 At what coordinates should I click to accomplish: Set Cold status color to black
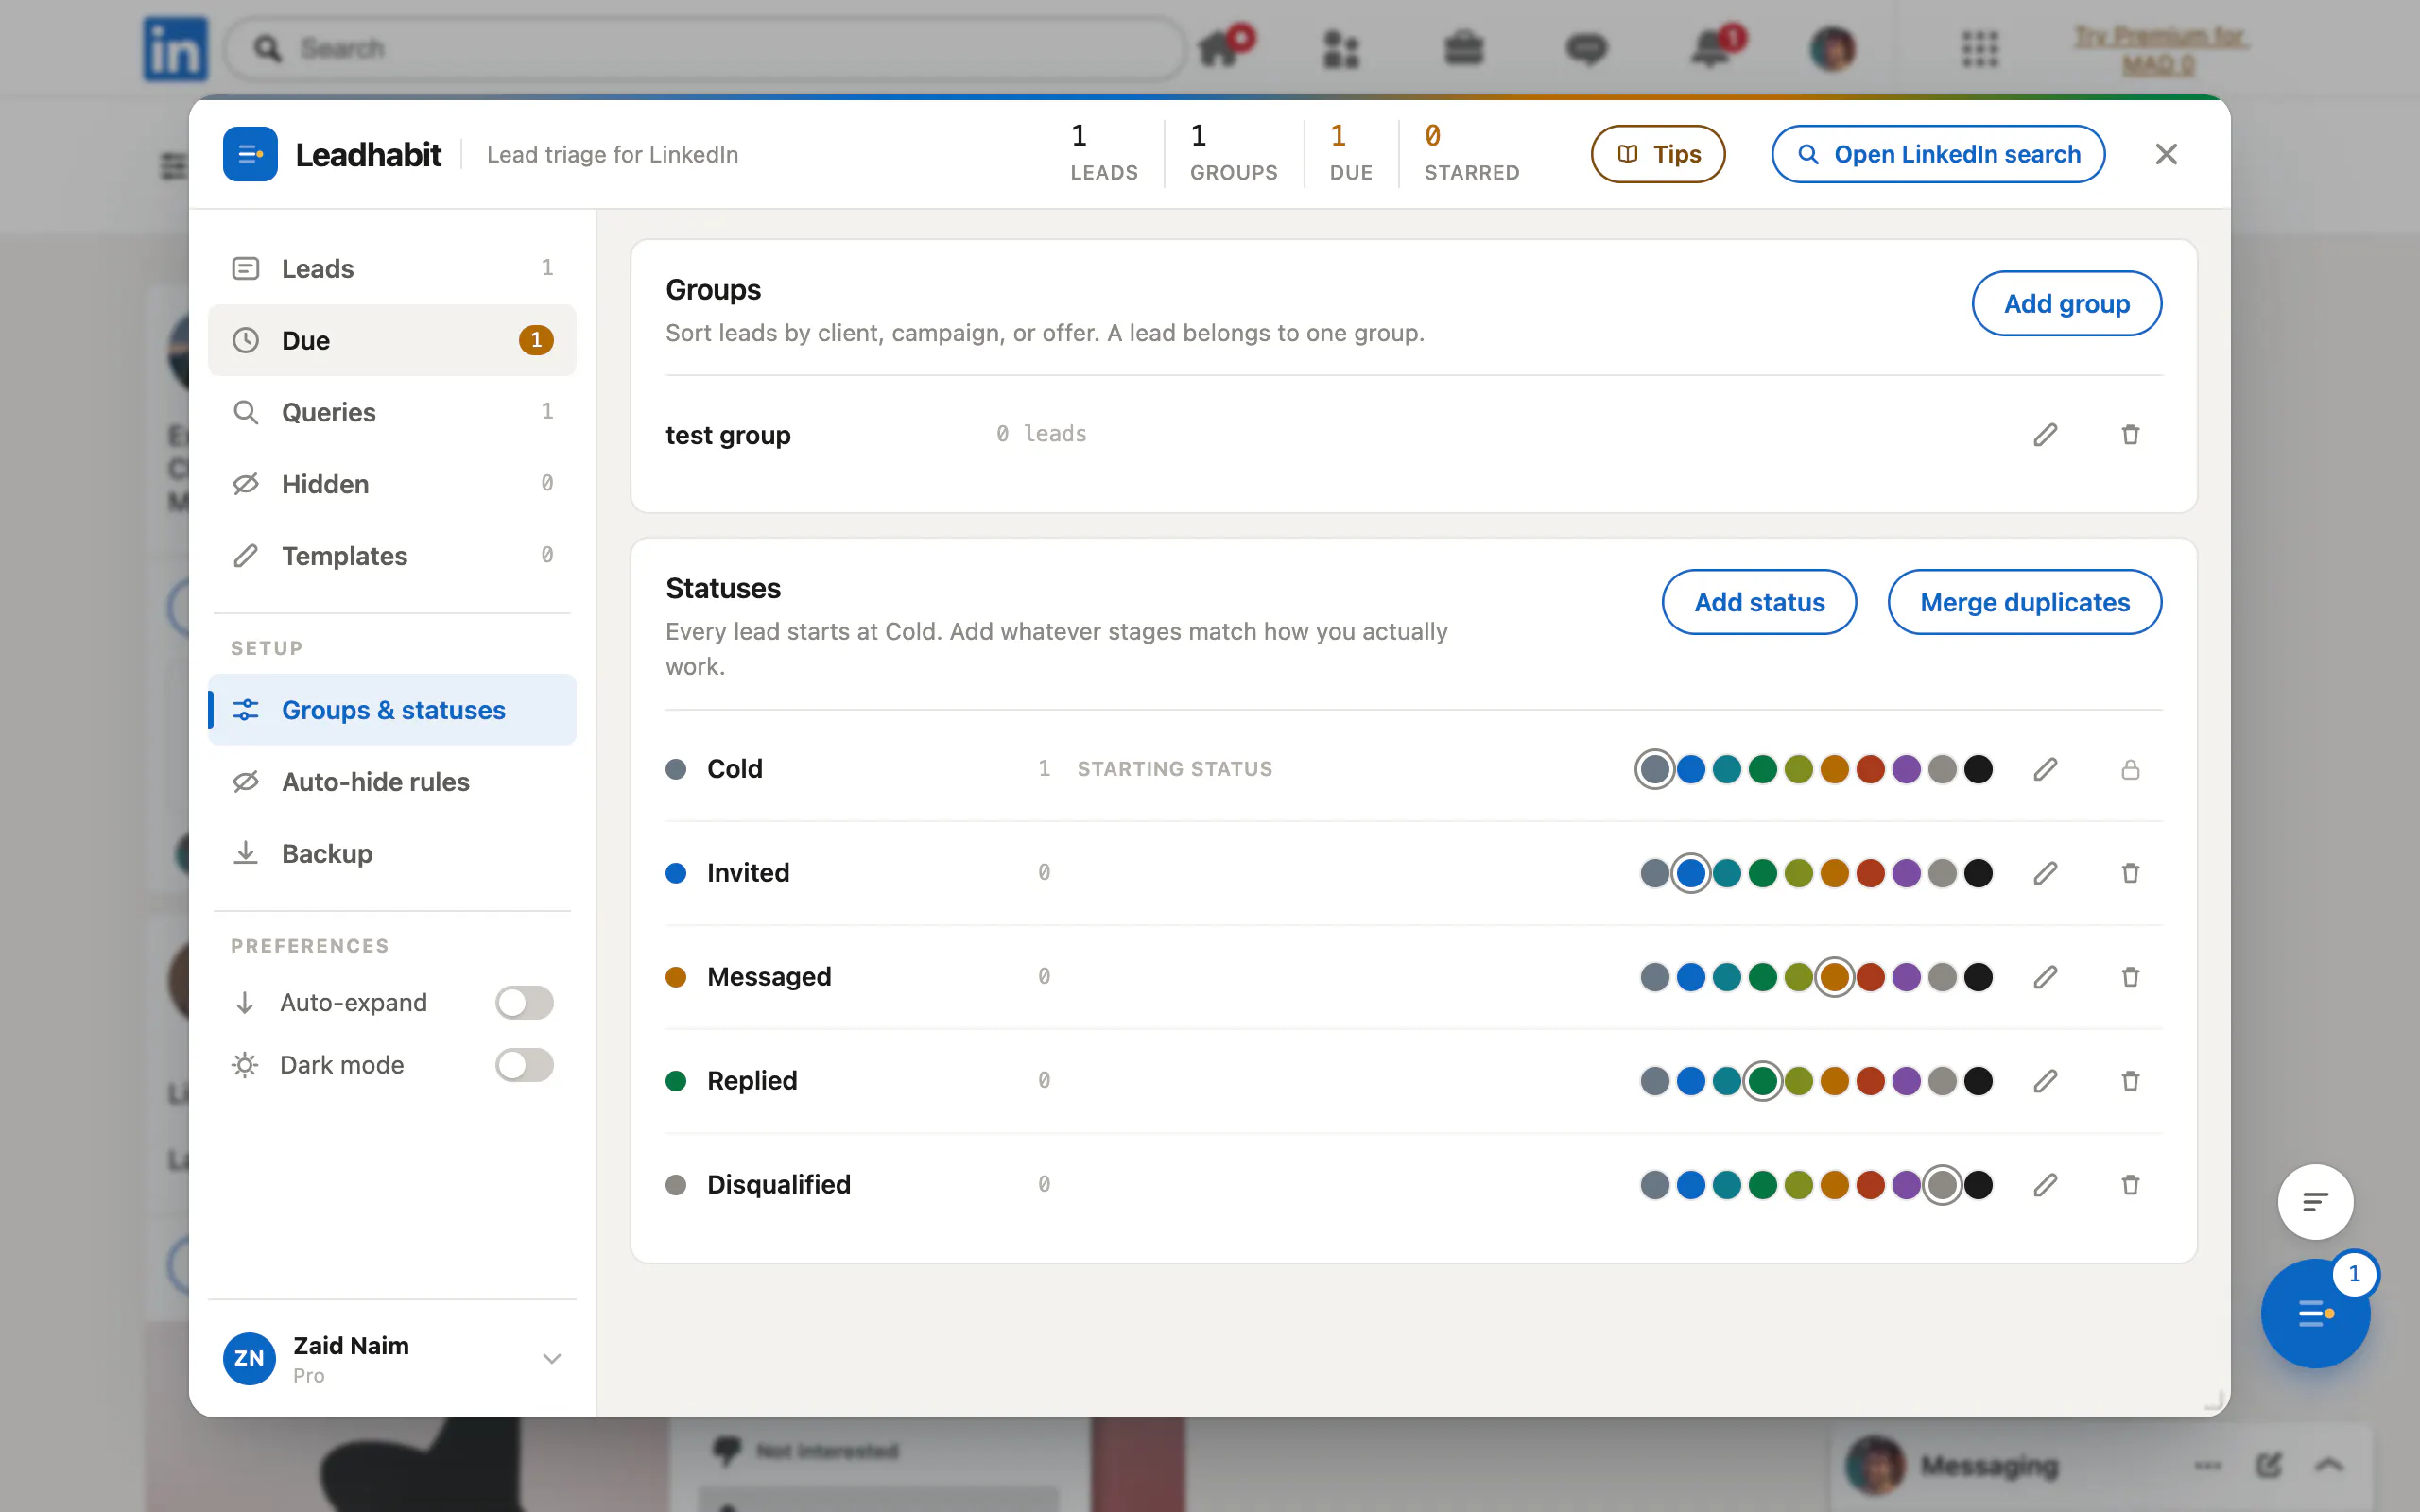[1978, 769]
